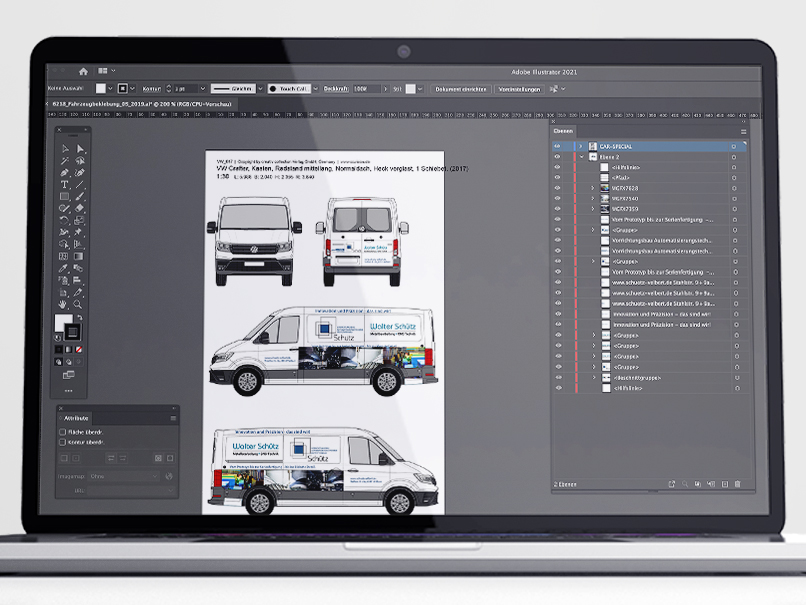
Task: Select the Rotate tool
Action: coord(65,221)
